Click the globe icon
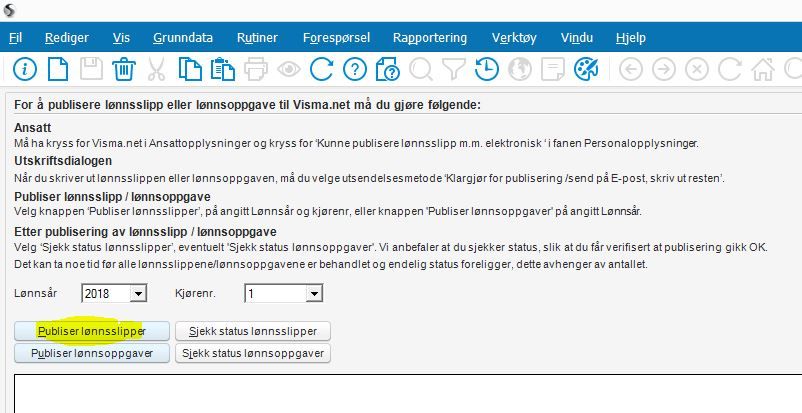The height and width of the screenshot is (413, 802). coord(520,69)
